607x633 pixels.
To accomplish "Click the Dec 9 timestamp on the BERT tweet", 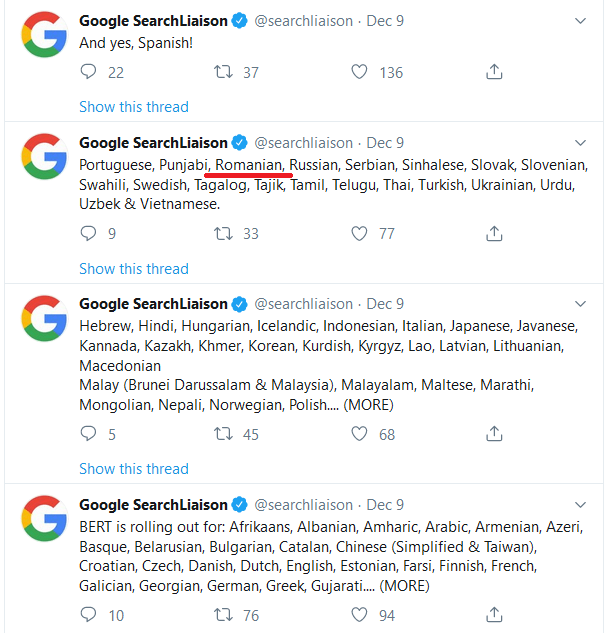I will (385, 505).
